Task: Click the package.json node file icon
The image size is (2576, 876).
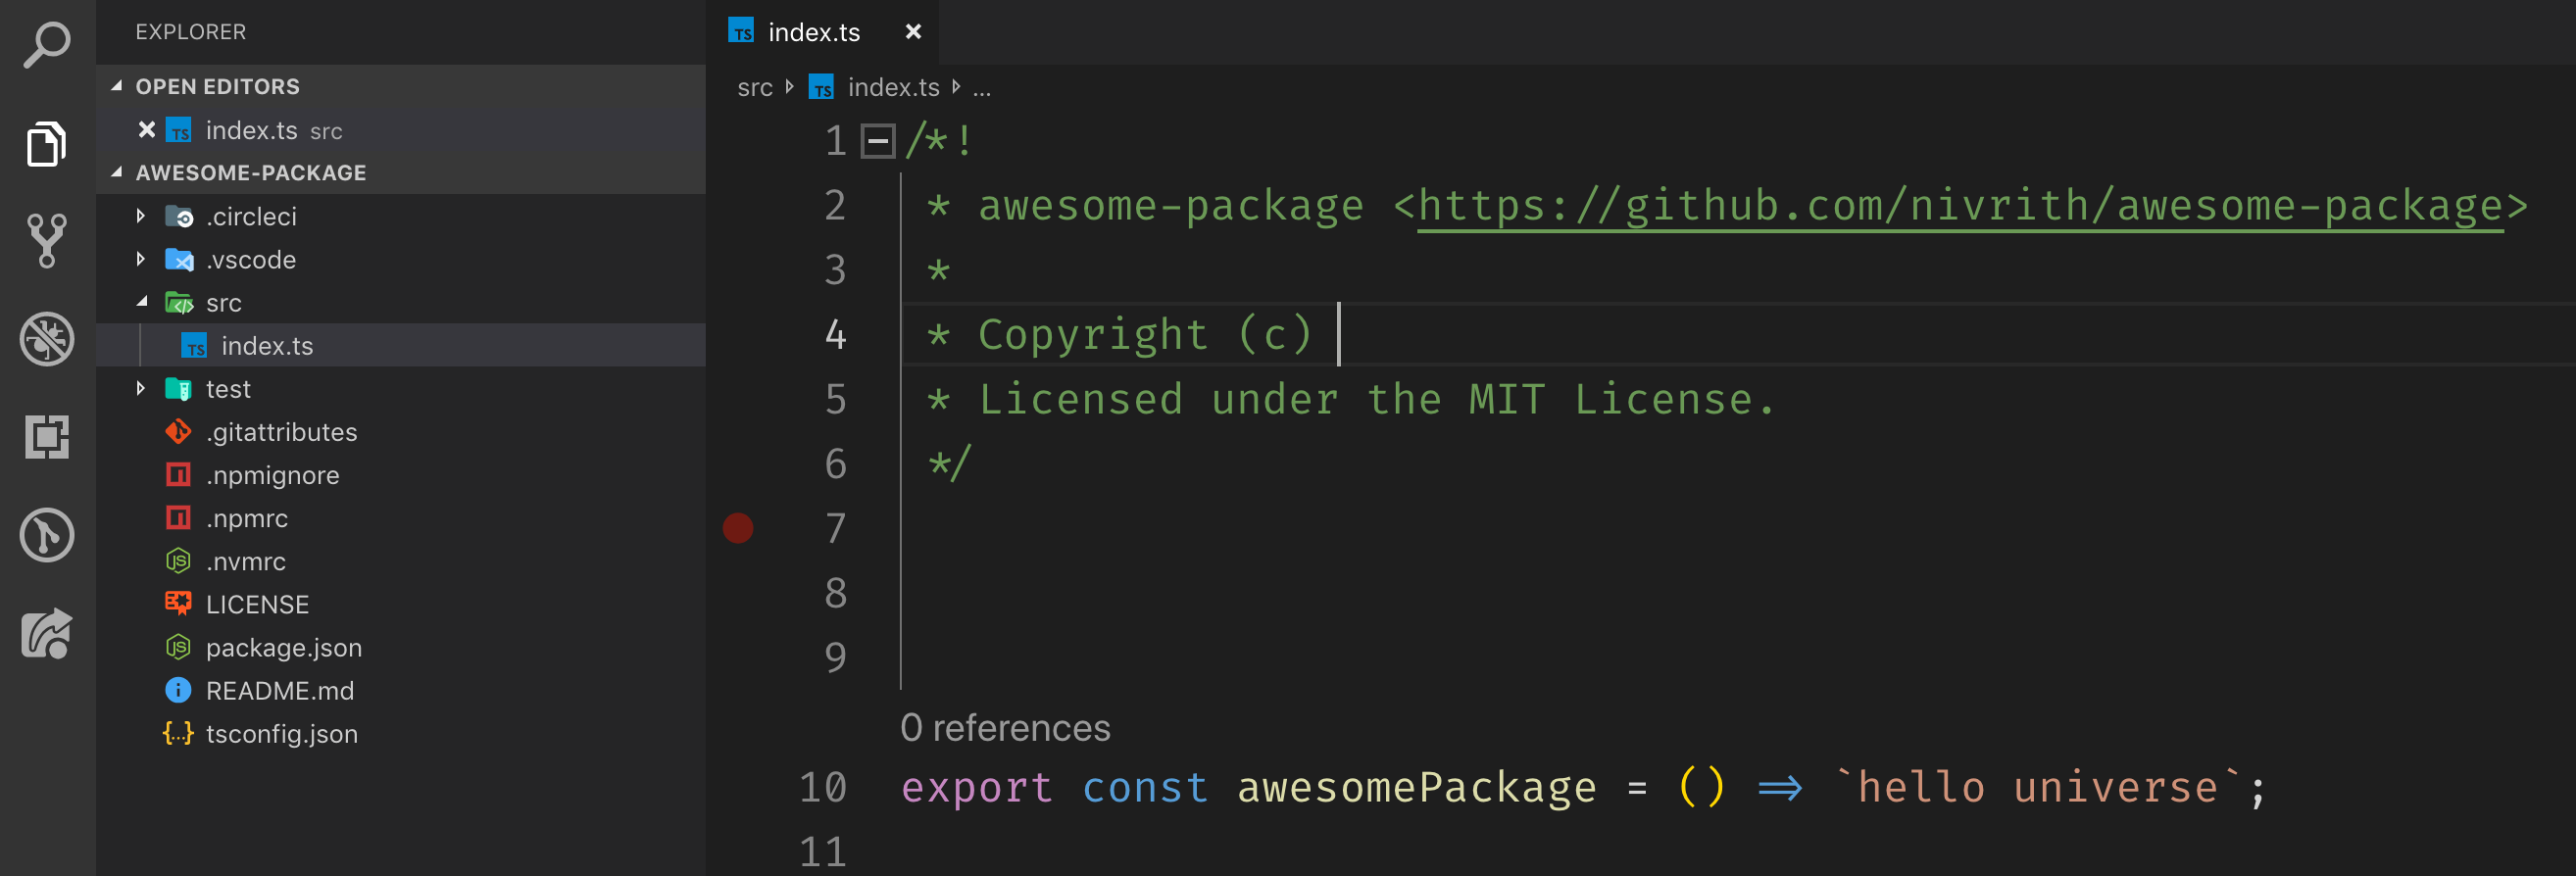Action: click(178, 646)
